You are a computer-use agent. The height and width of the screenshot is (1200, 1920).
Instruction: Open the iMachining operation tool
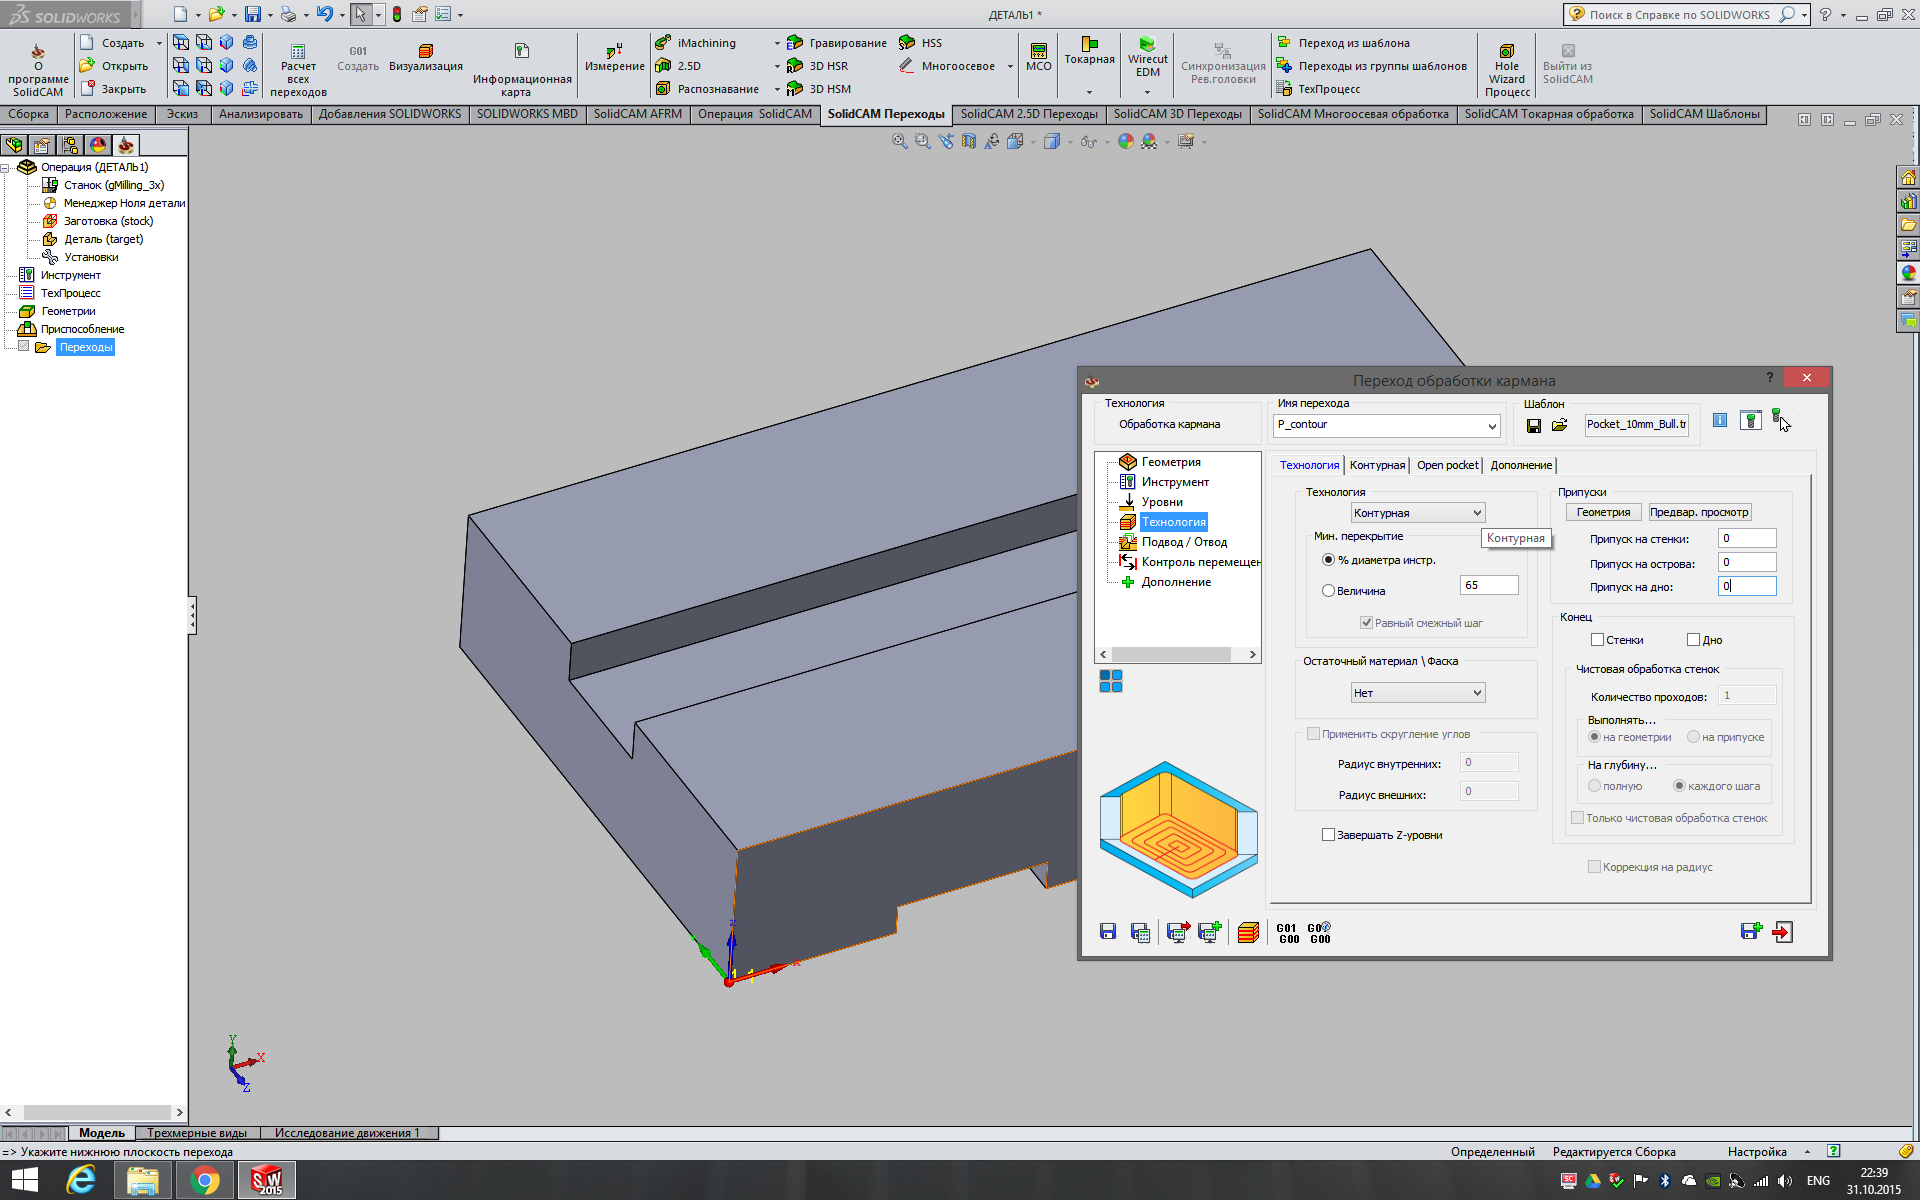click(705, 43)
